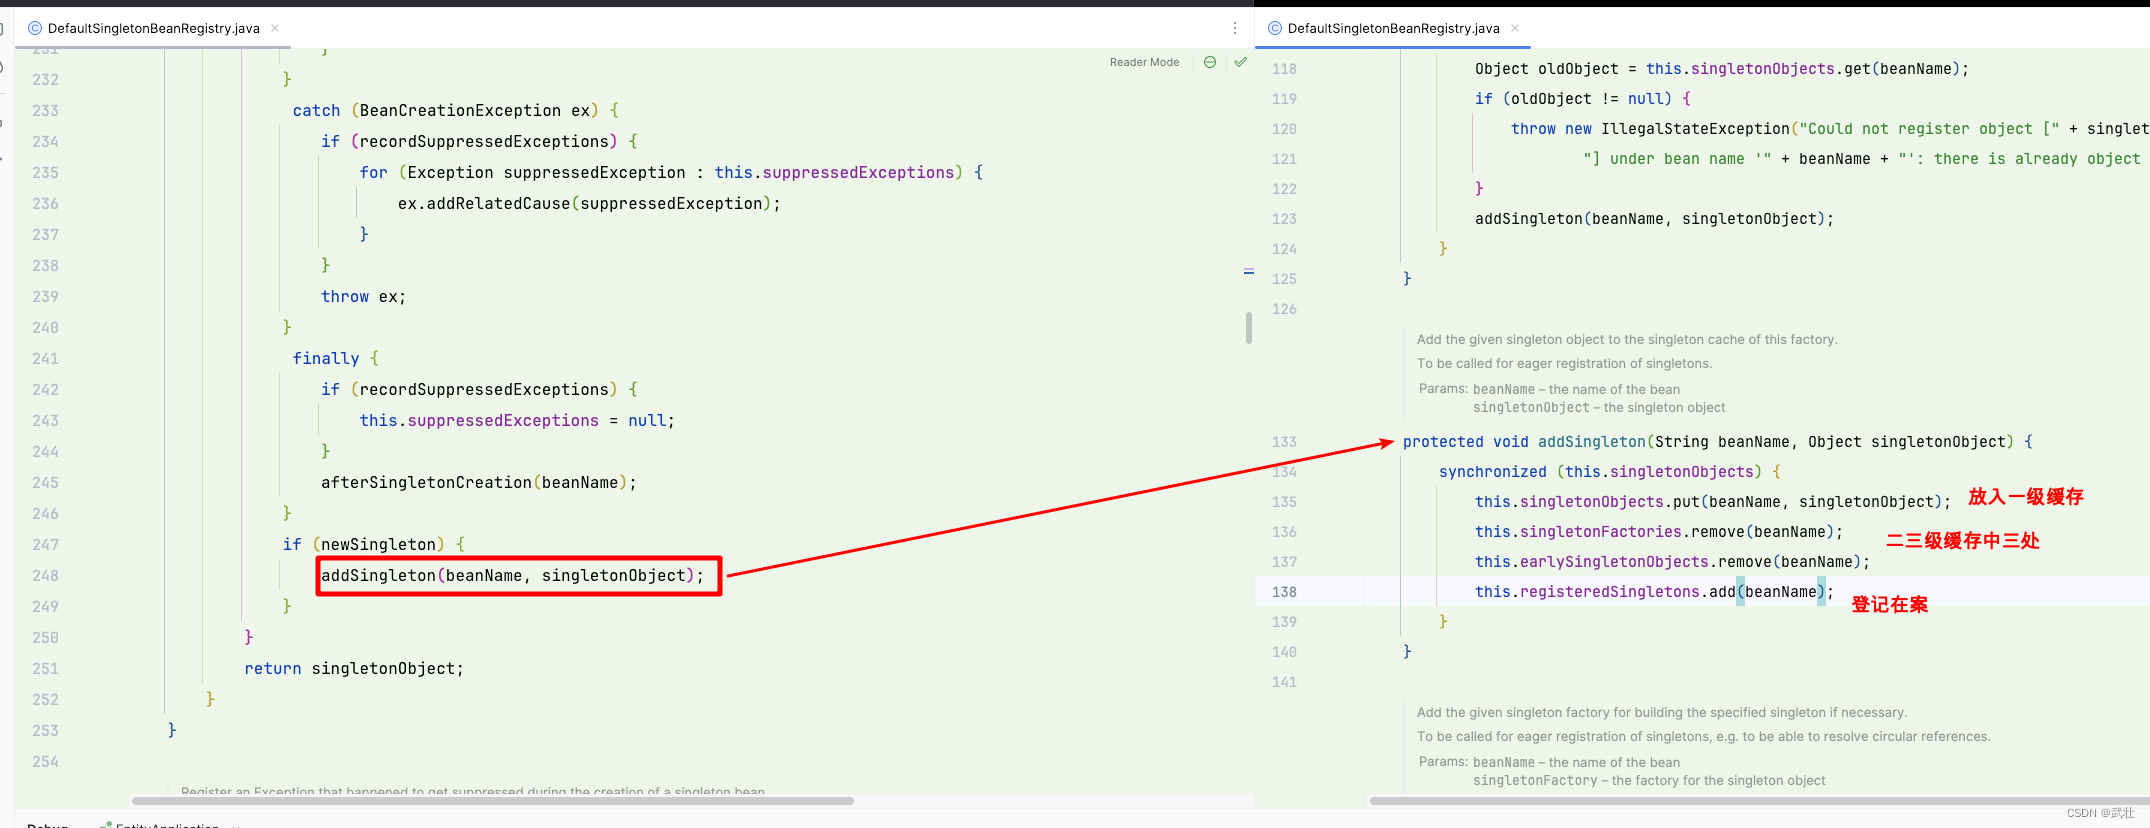The image size is (2150, 828).
Task: Click 'registeredSingletons' on line 138
Action: click(1610, 592)
